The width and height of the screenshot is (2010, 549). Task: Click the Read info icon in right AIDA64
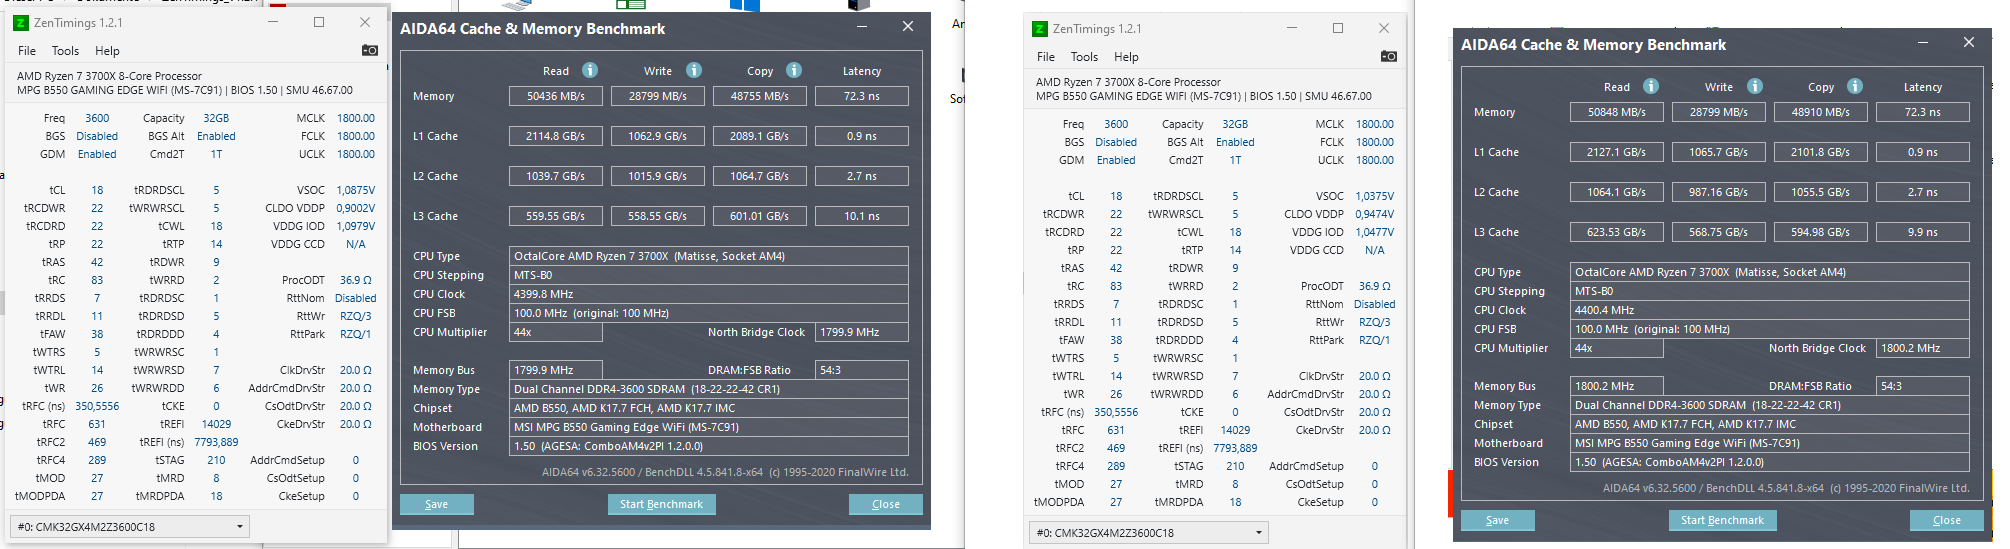click(x=1651, y=86)
